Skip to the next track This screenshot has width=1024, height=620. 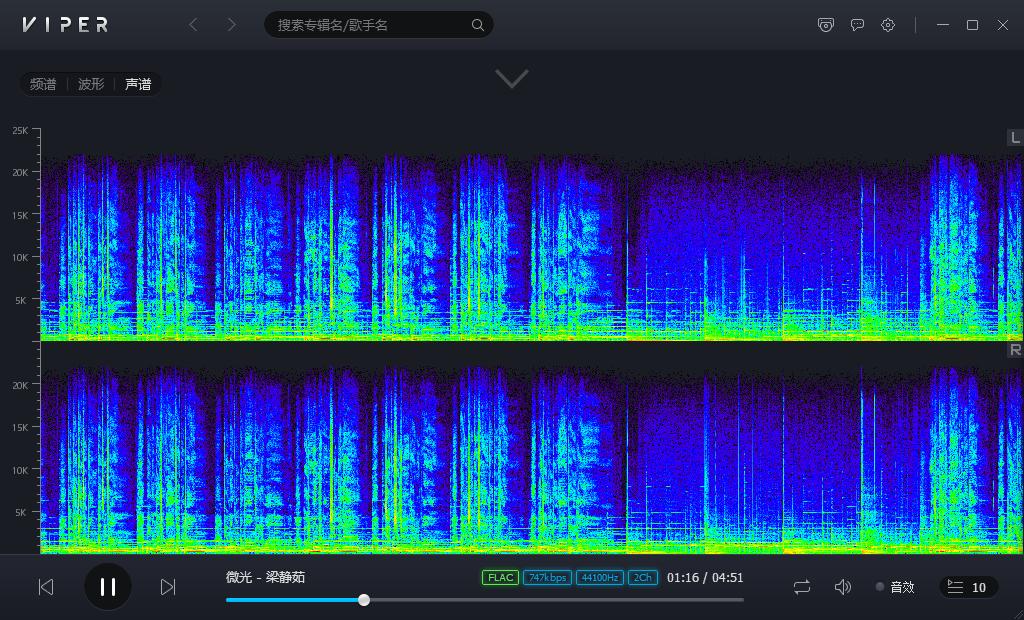pyautogui.click(x=168, y=587)
